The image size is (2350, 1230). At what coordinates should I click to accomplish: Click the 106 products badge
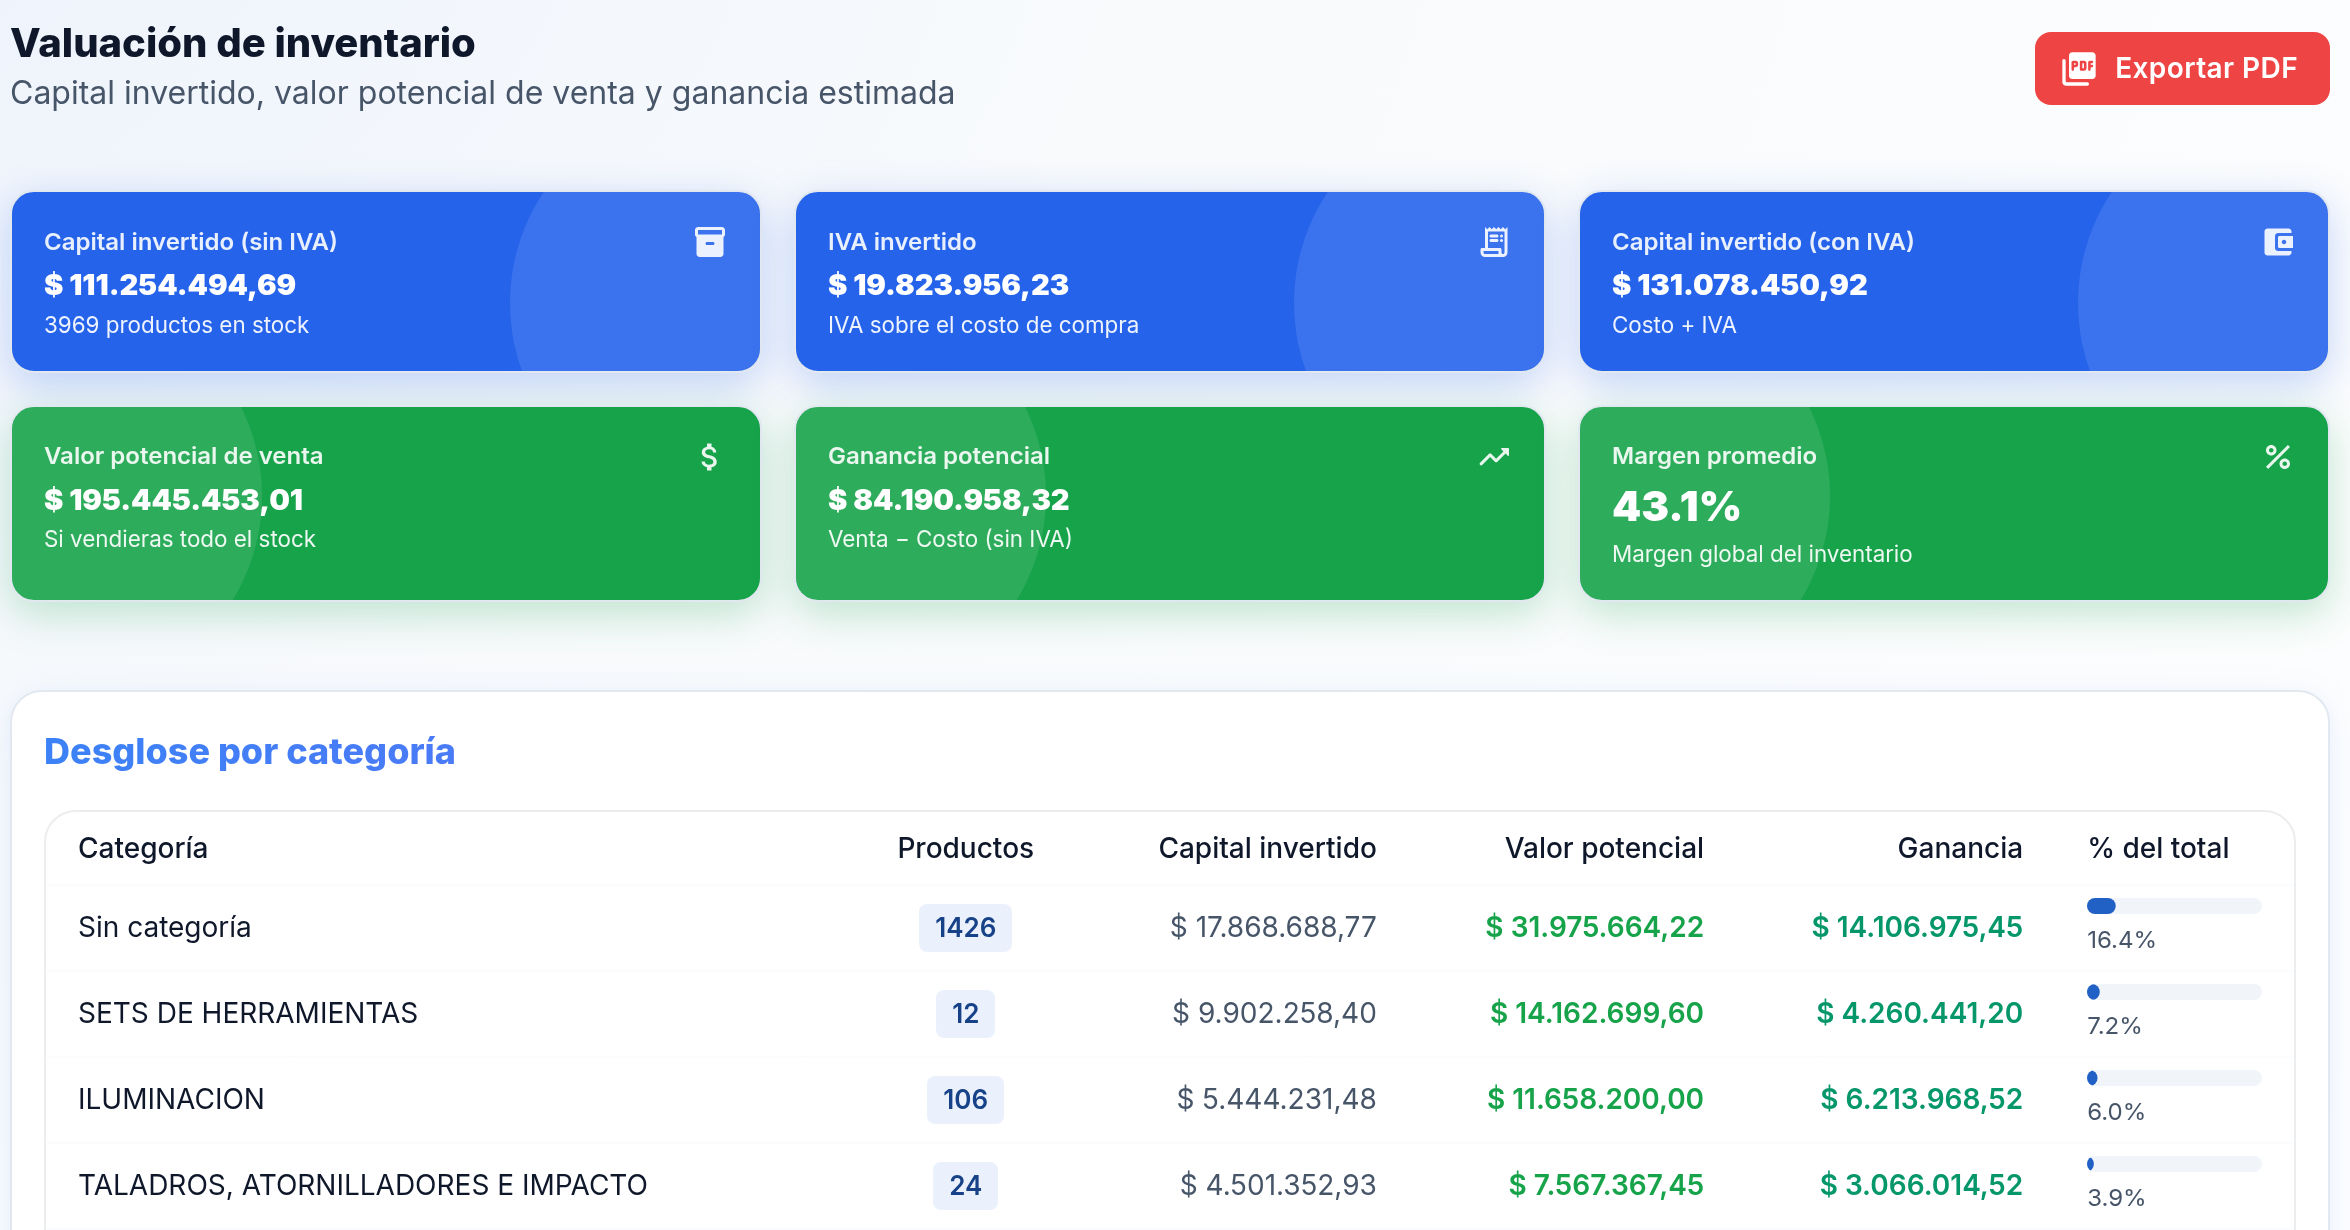pyautogui.click(x=965, y=1099)
